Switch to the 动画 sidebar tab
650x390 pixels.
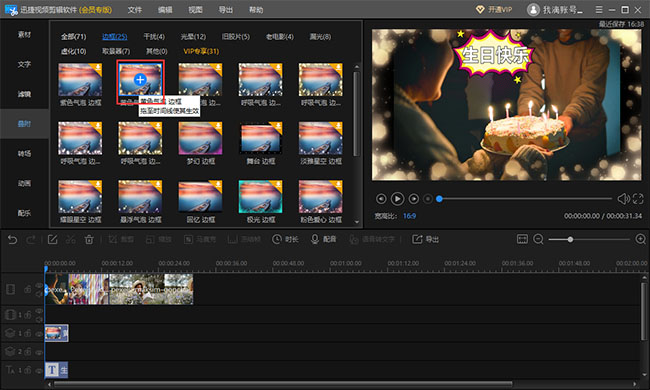click(24, 183)
